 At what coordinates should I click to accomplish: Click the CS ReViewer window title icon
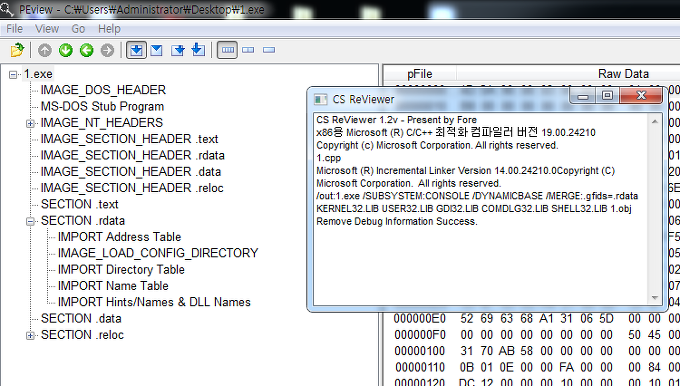click(x=320, y=99)
